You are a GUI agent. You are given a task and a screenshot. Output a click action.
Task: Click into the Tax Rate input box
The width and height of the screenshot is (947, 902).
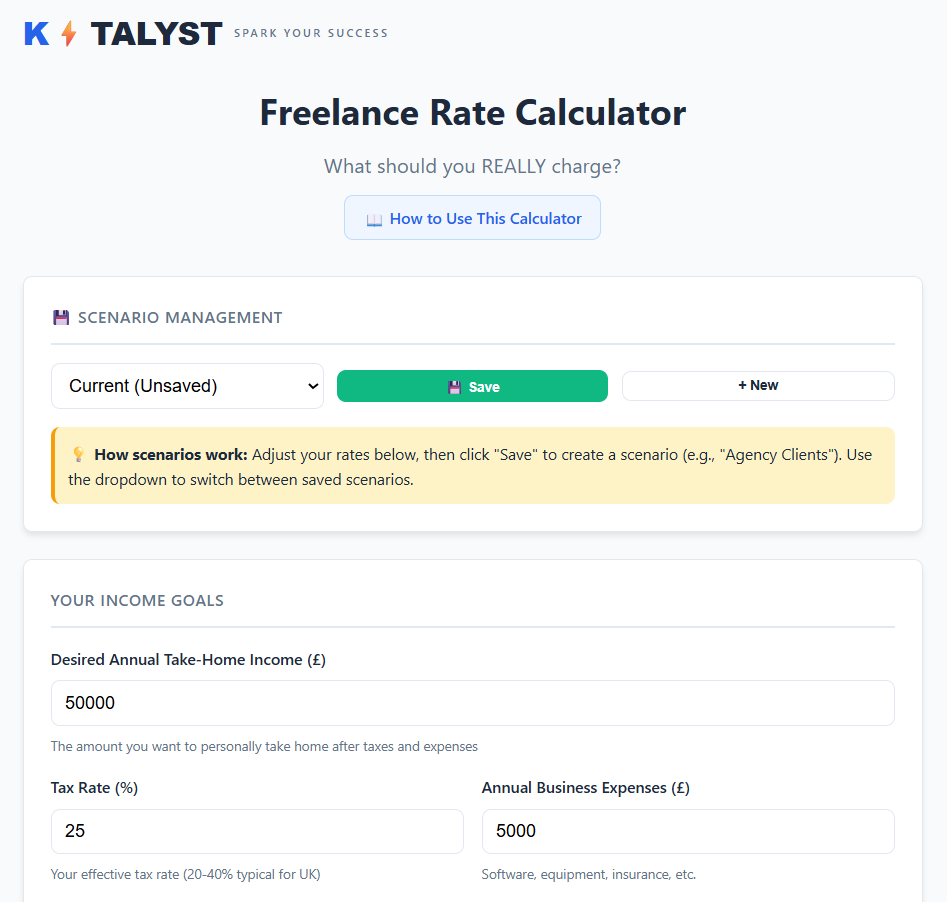pyautogui.click(x=257, y=831)
